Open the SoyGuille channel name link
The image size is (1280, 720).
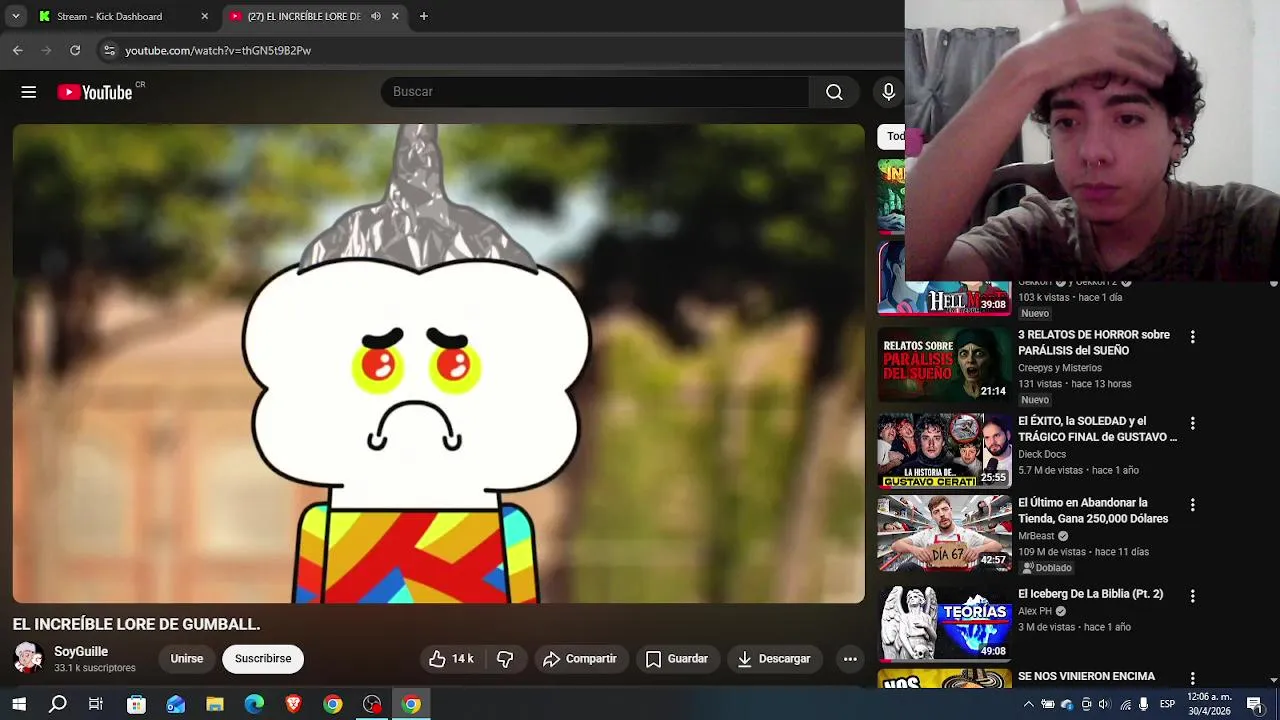click(81, 652)
